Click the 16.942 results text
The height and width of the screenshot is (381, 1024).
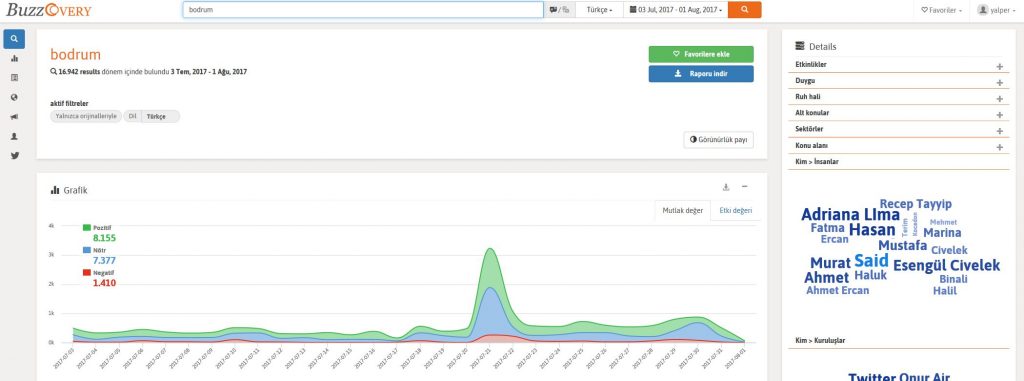tap(79, 72)
